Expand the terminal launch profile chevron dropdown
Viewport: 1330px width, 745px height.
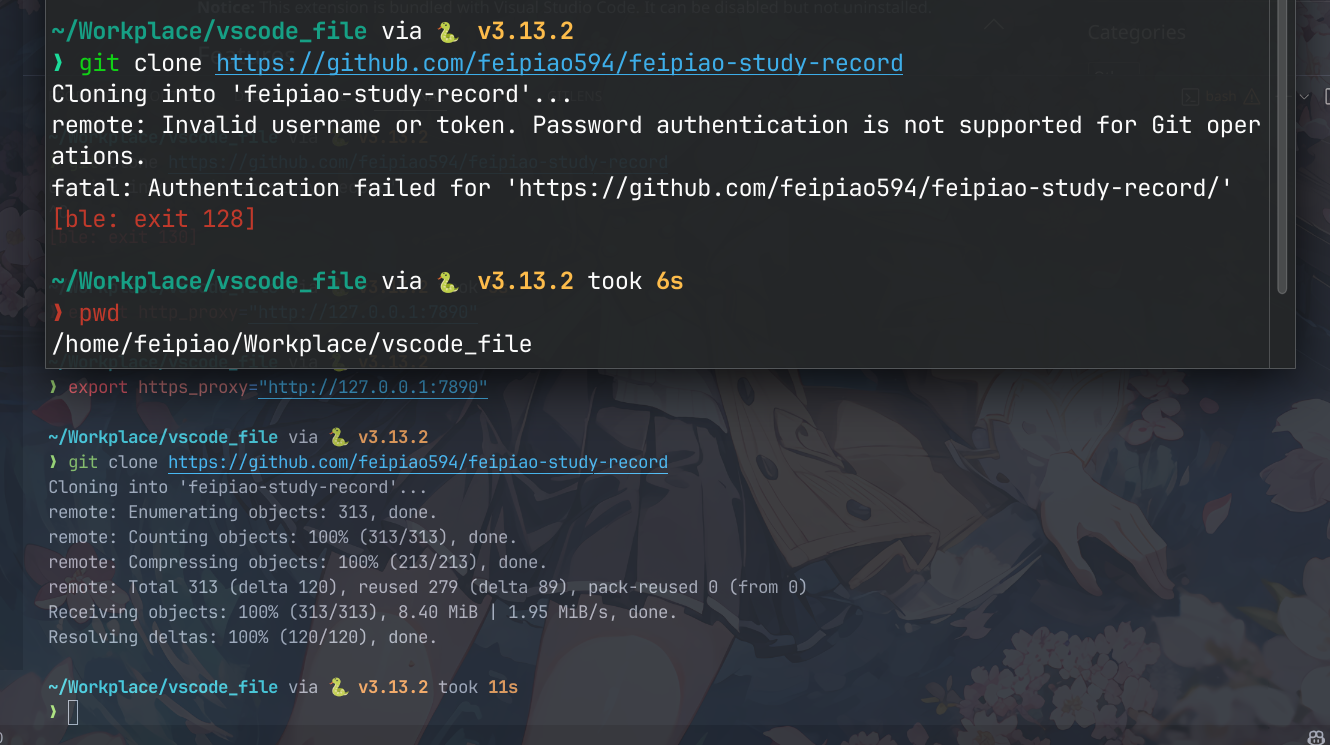[1304, 97]
